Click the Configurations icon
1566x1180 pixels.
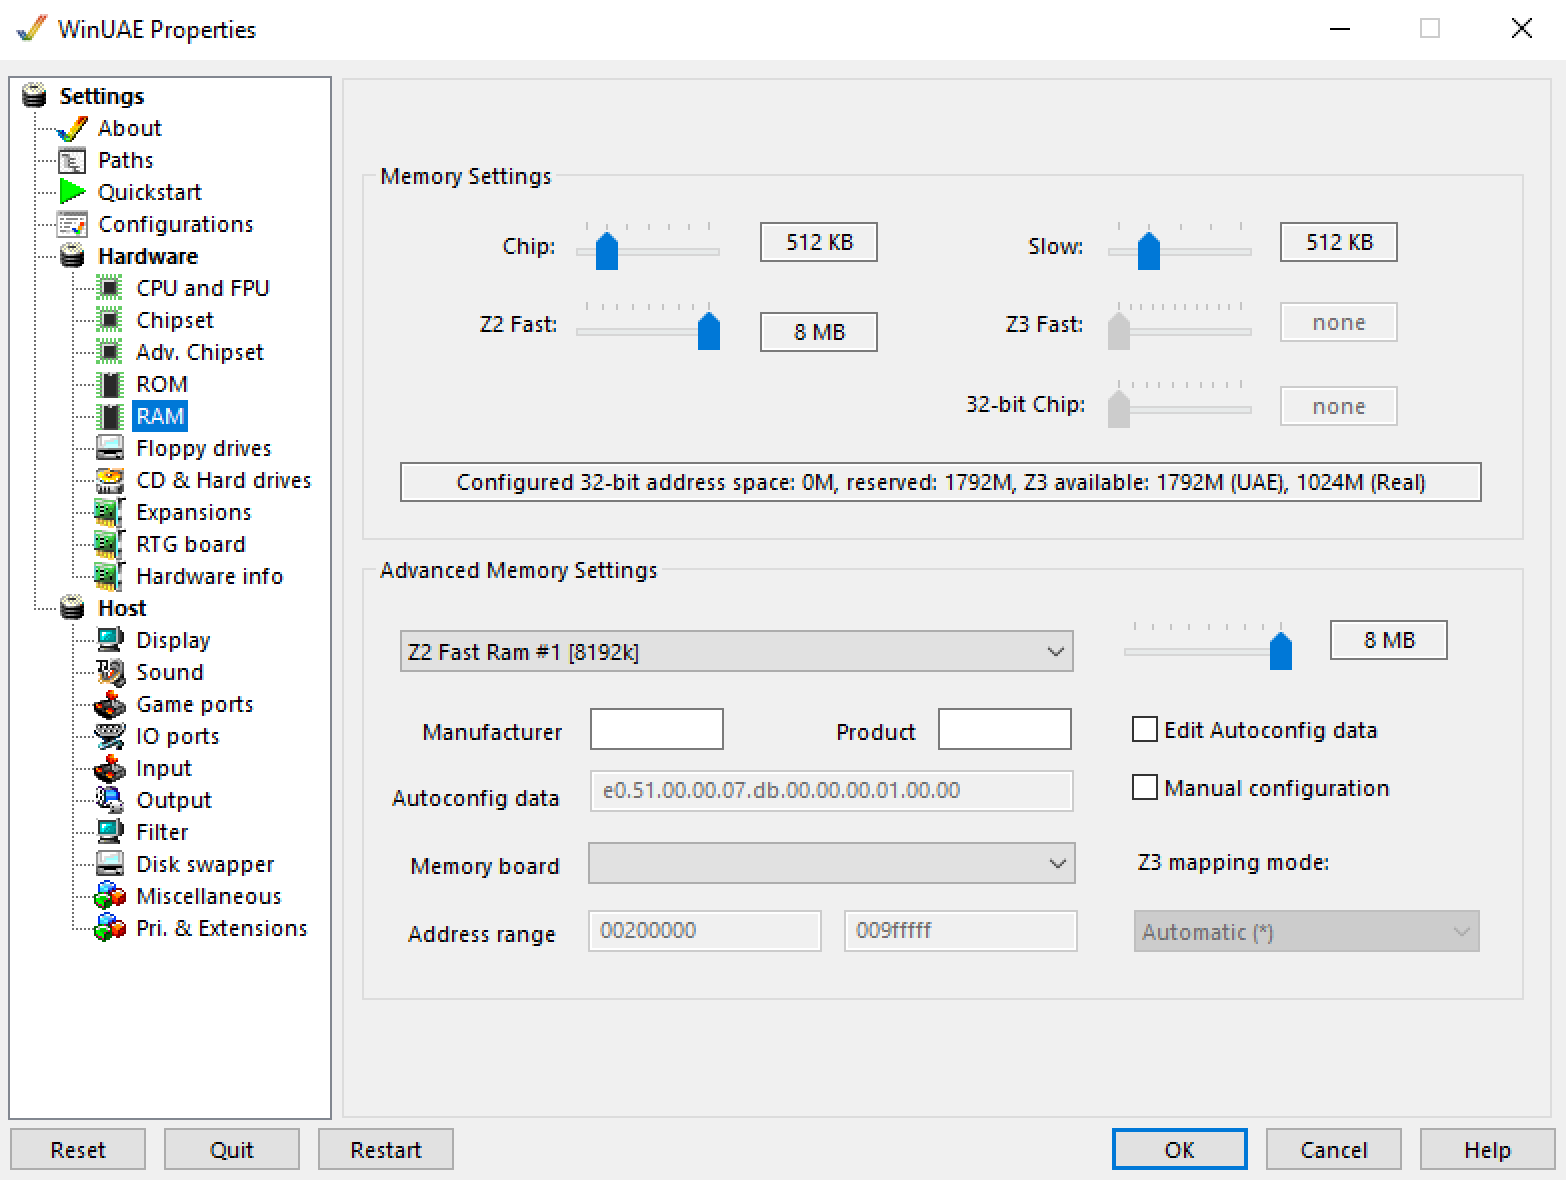coord(72,224)
